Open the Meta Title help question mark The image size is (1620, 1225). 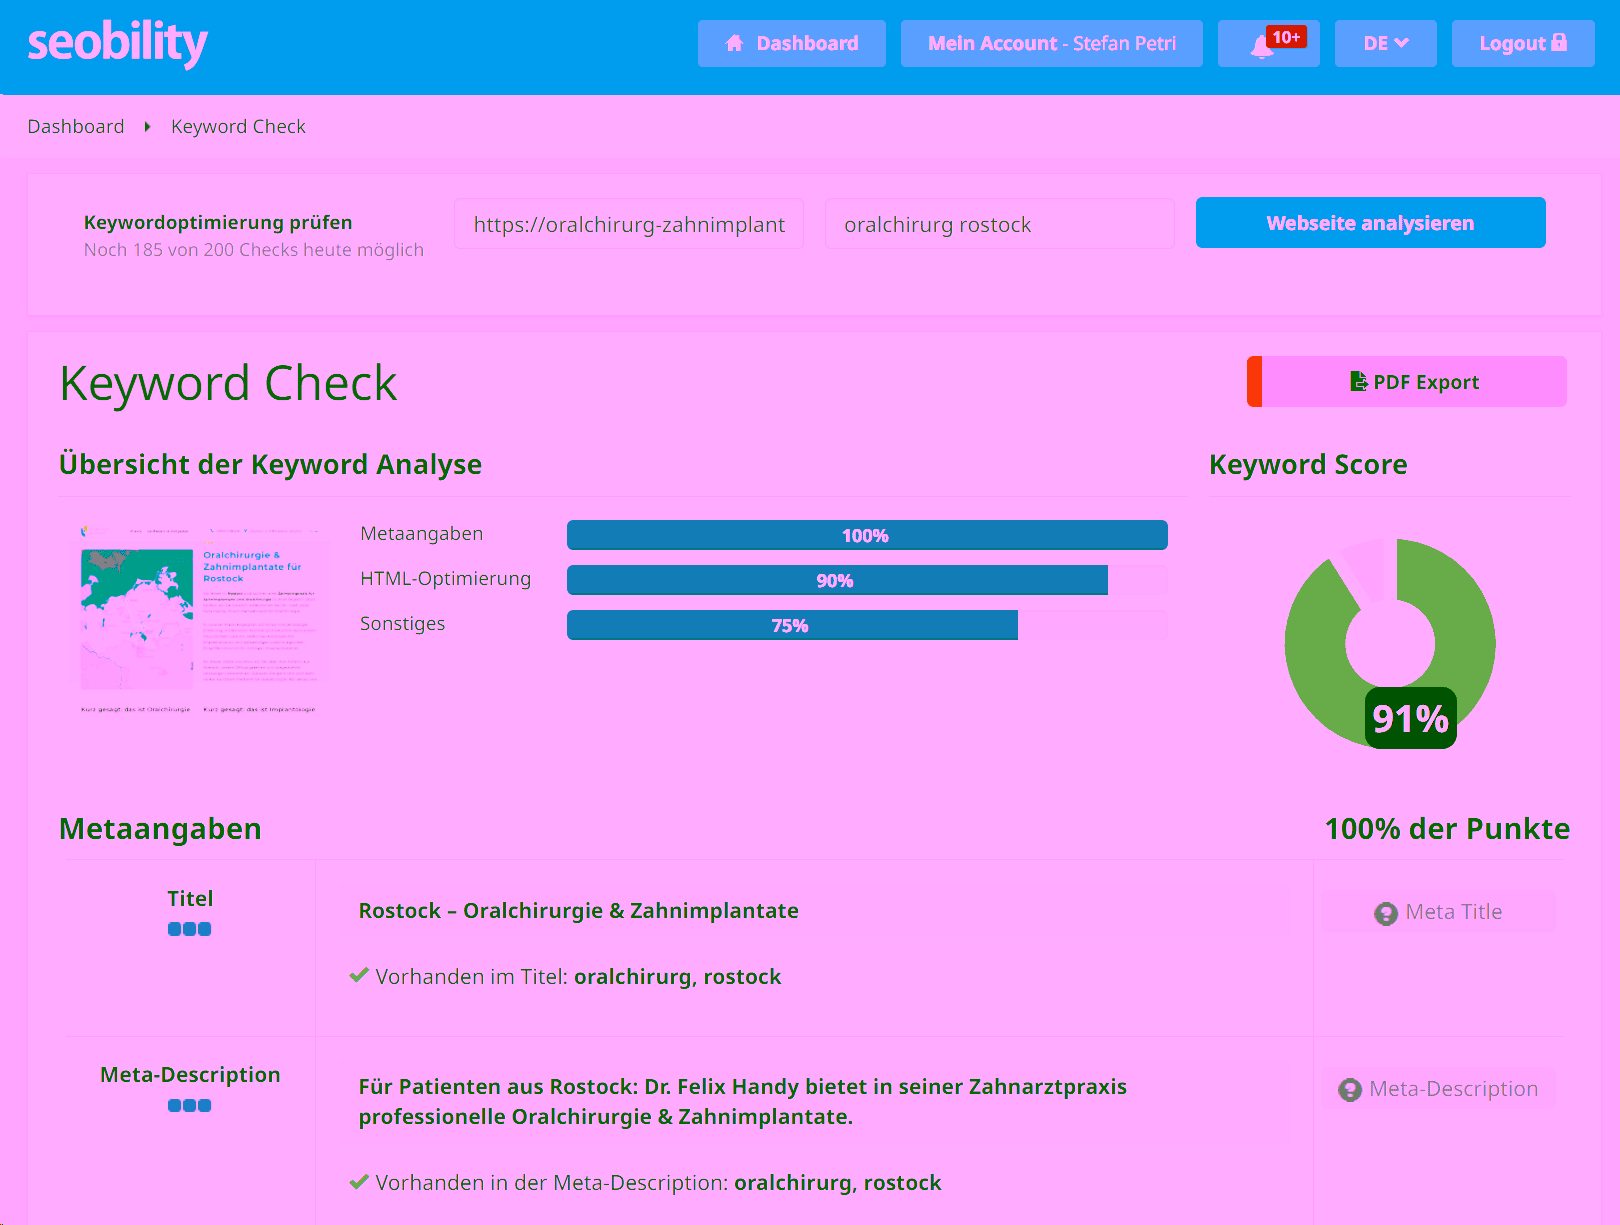(x=1386, y=912)
